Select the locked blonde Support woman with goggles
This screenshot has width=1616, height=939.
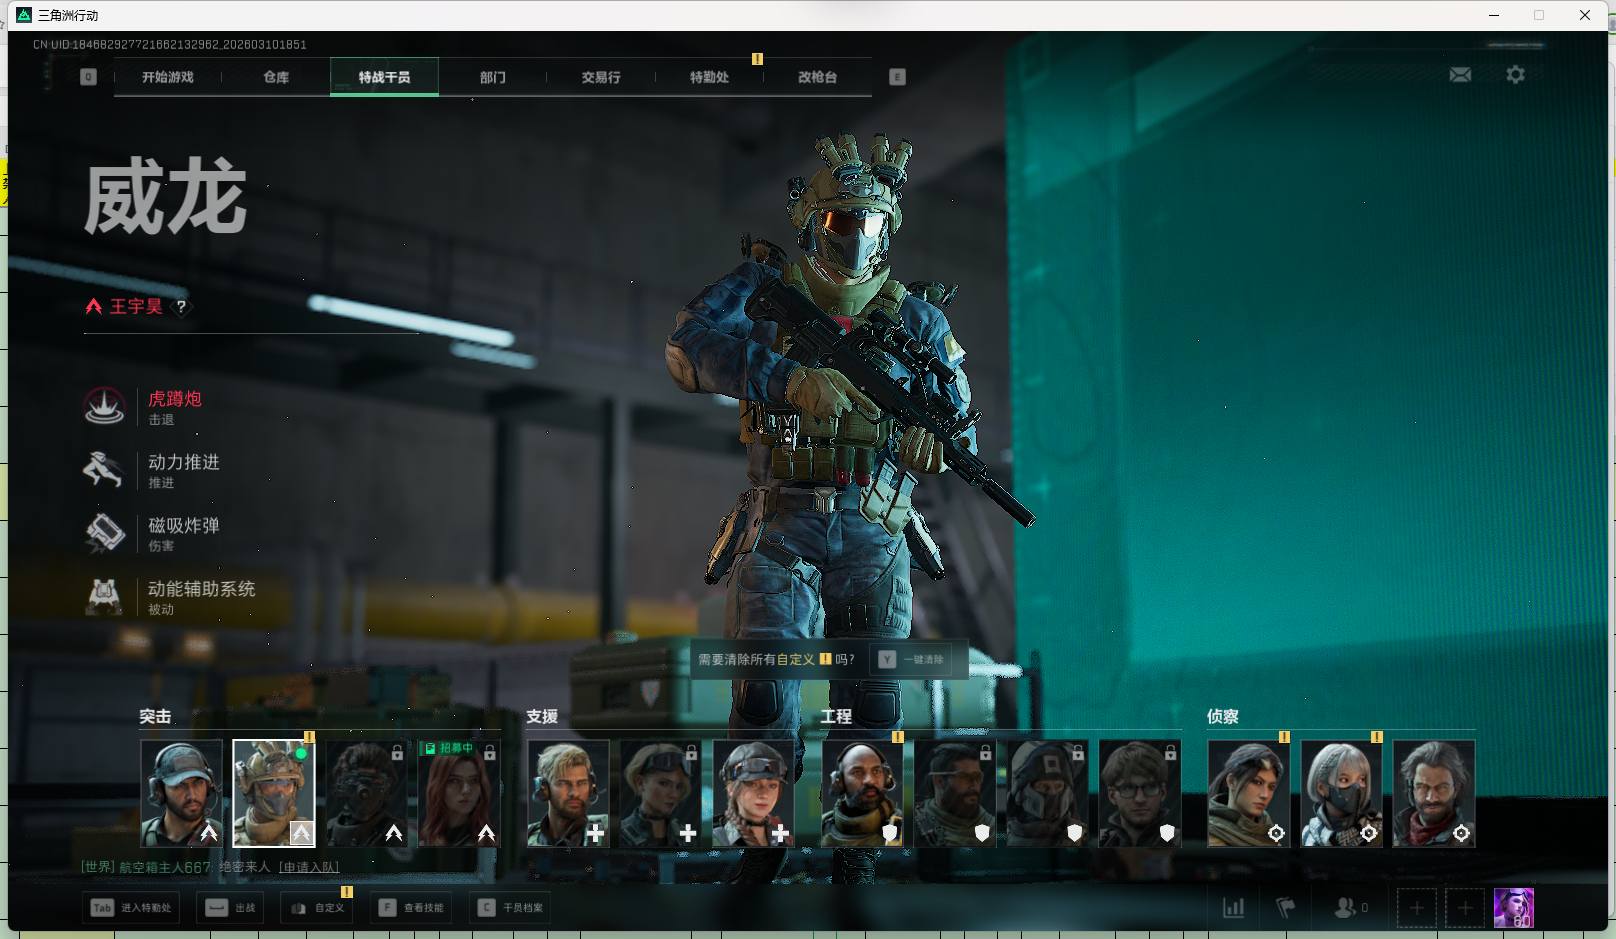coord(661,794)
